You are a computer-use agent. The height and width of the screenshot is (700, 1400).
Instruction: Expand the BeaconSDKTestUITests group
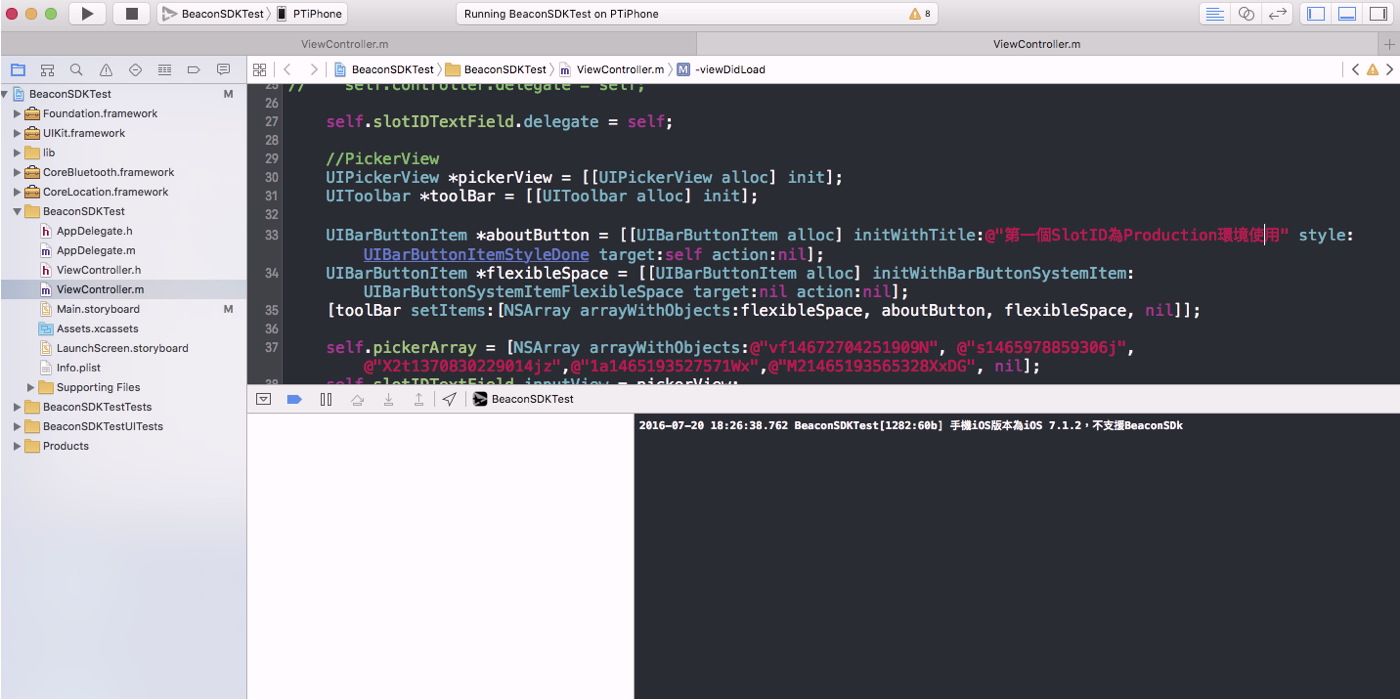(17, 427)
